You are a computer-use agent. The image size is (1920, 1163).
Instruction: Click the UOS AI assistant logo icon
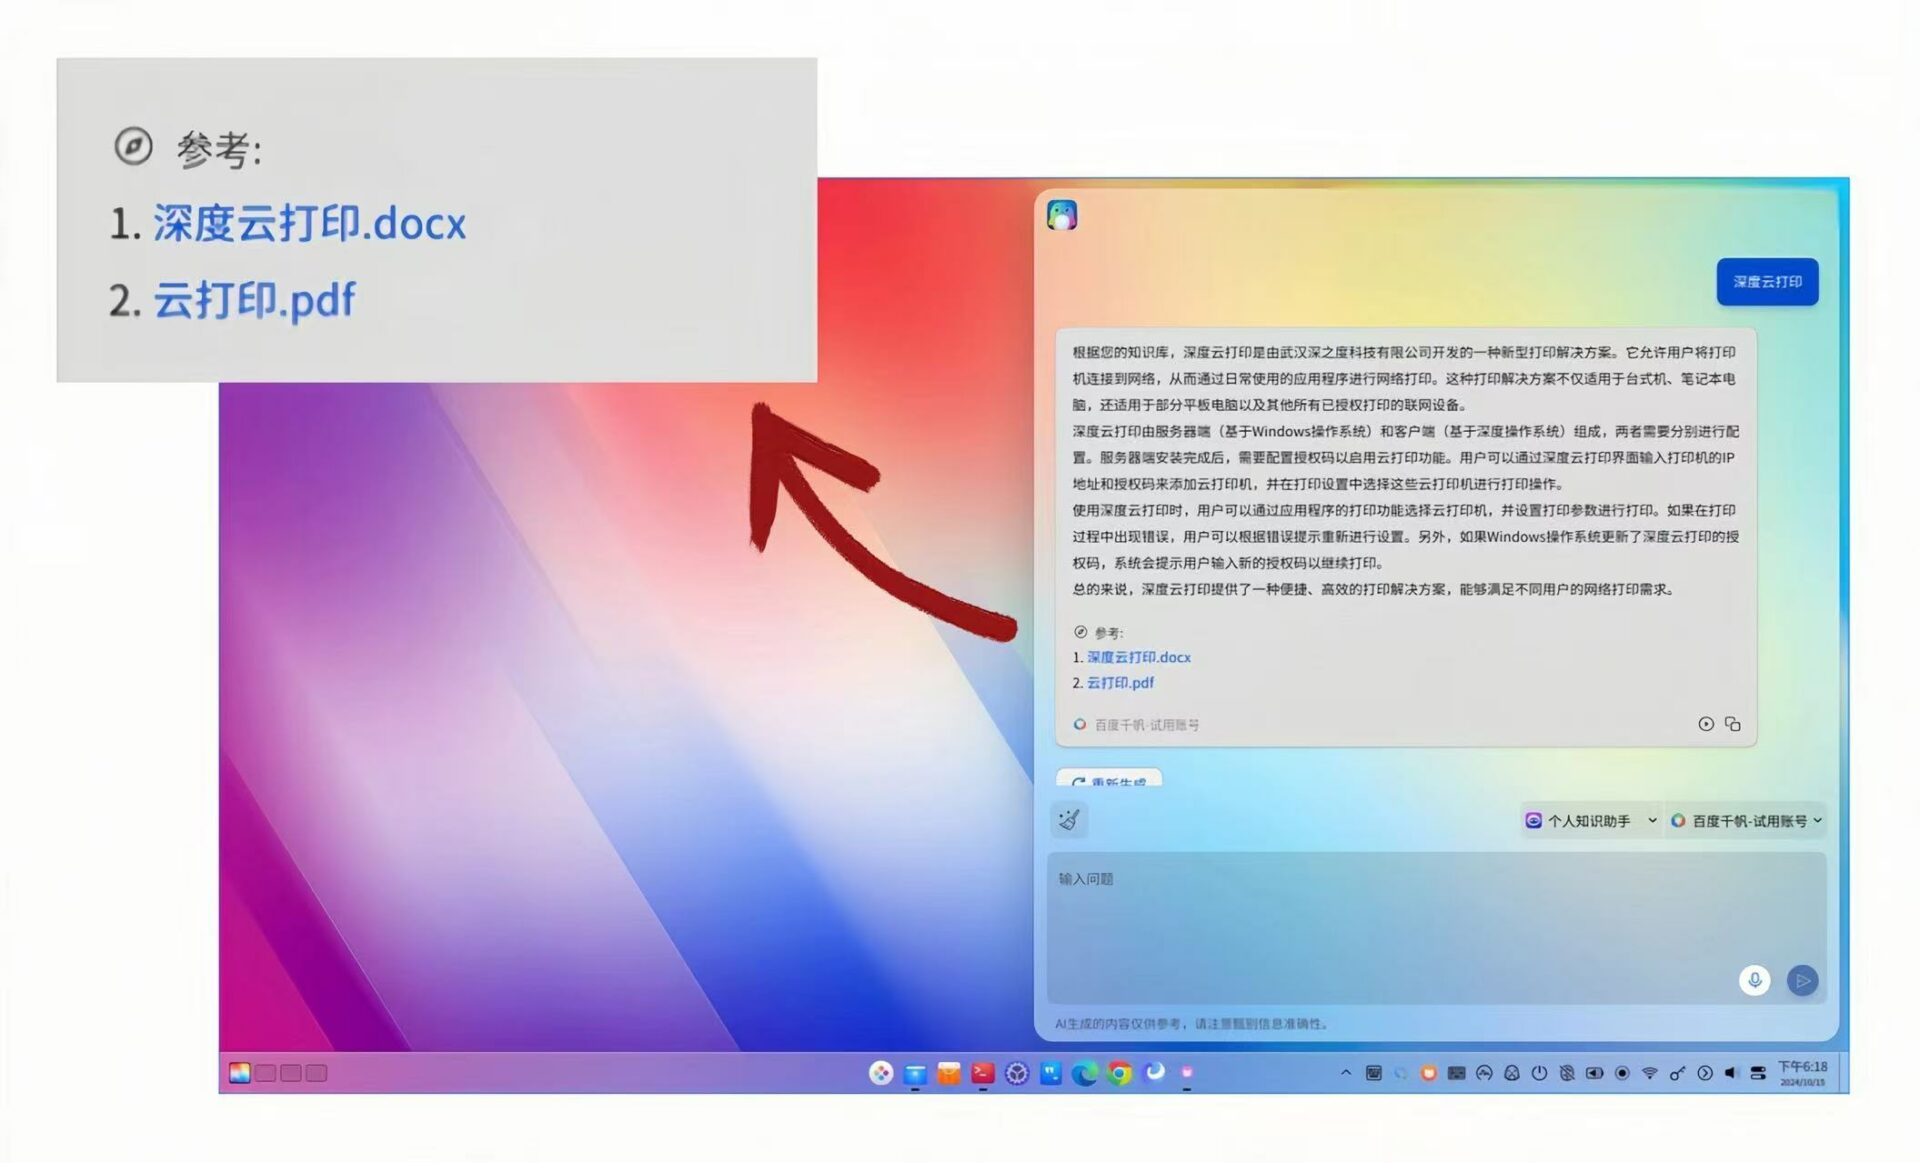click(1062, 214)
